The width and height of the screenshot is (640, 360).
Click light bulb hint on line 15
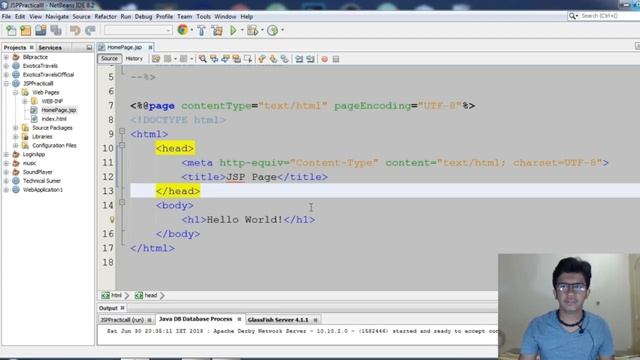click(x=112, y=220)
